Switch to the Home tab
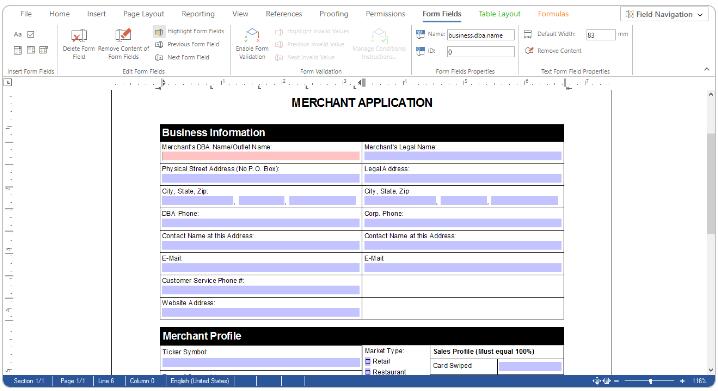This screenshot has width=718, height=391. click(x=60, y=14)
